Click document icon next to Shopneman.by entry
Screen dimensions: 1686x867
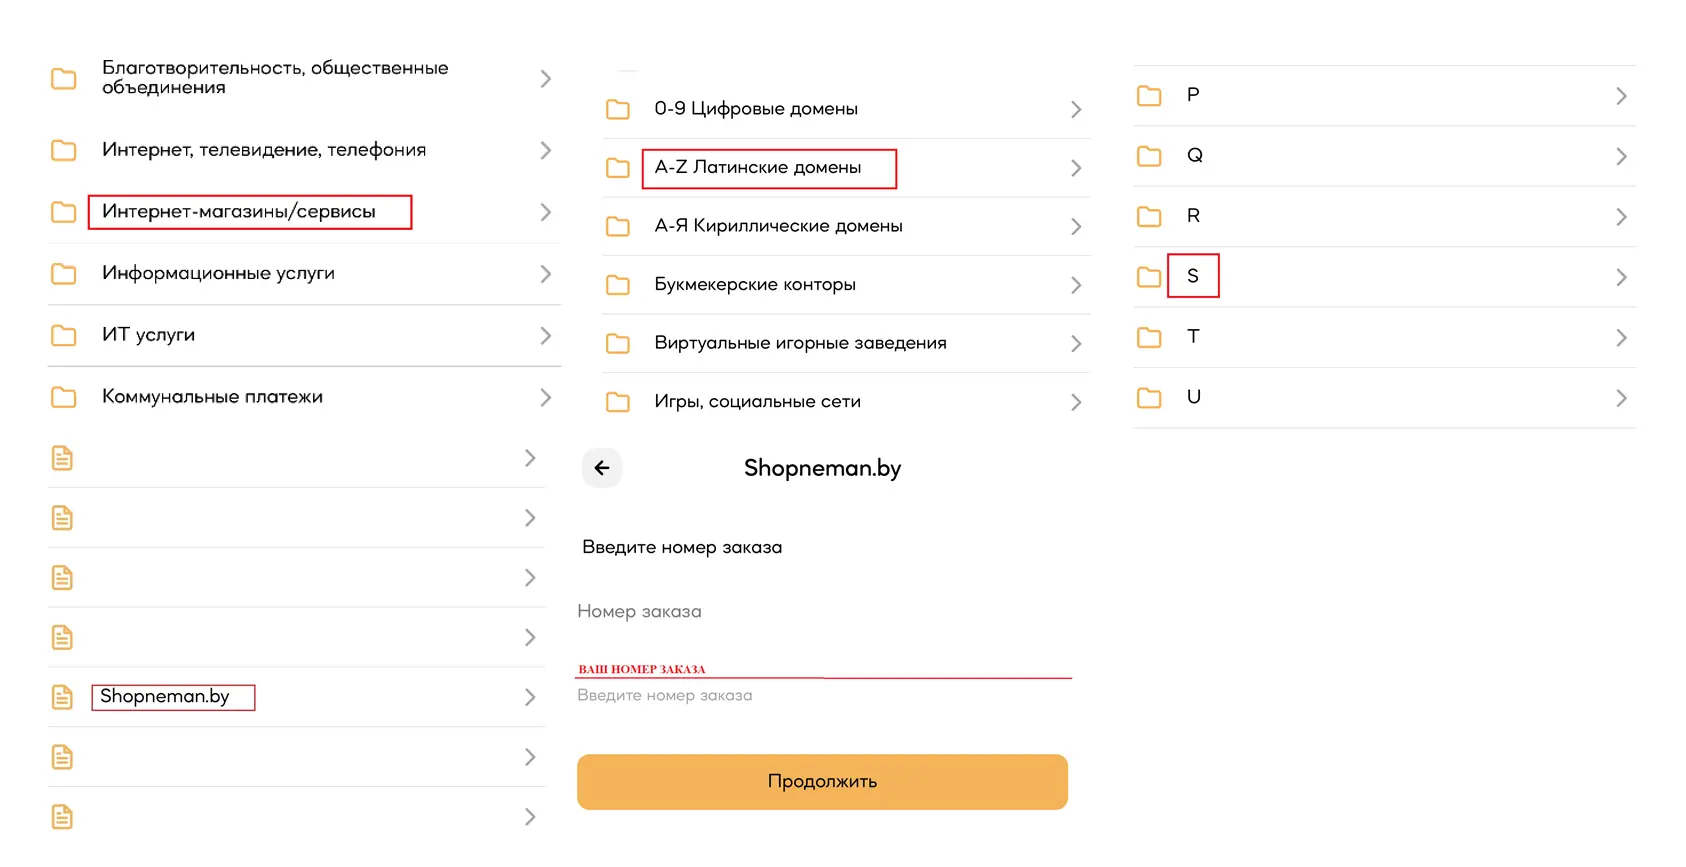coord(62,697)
